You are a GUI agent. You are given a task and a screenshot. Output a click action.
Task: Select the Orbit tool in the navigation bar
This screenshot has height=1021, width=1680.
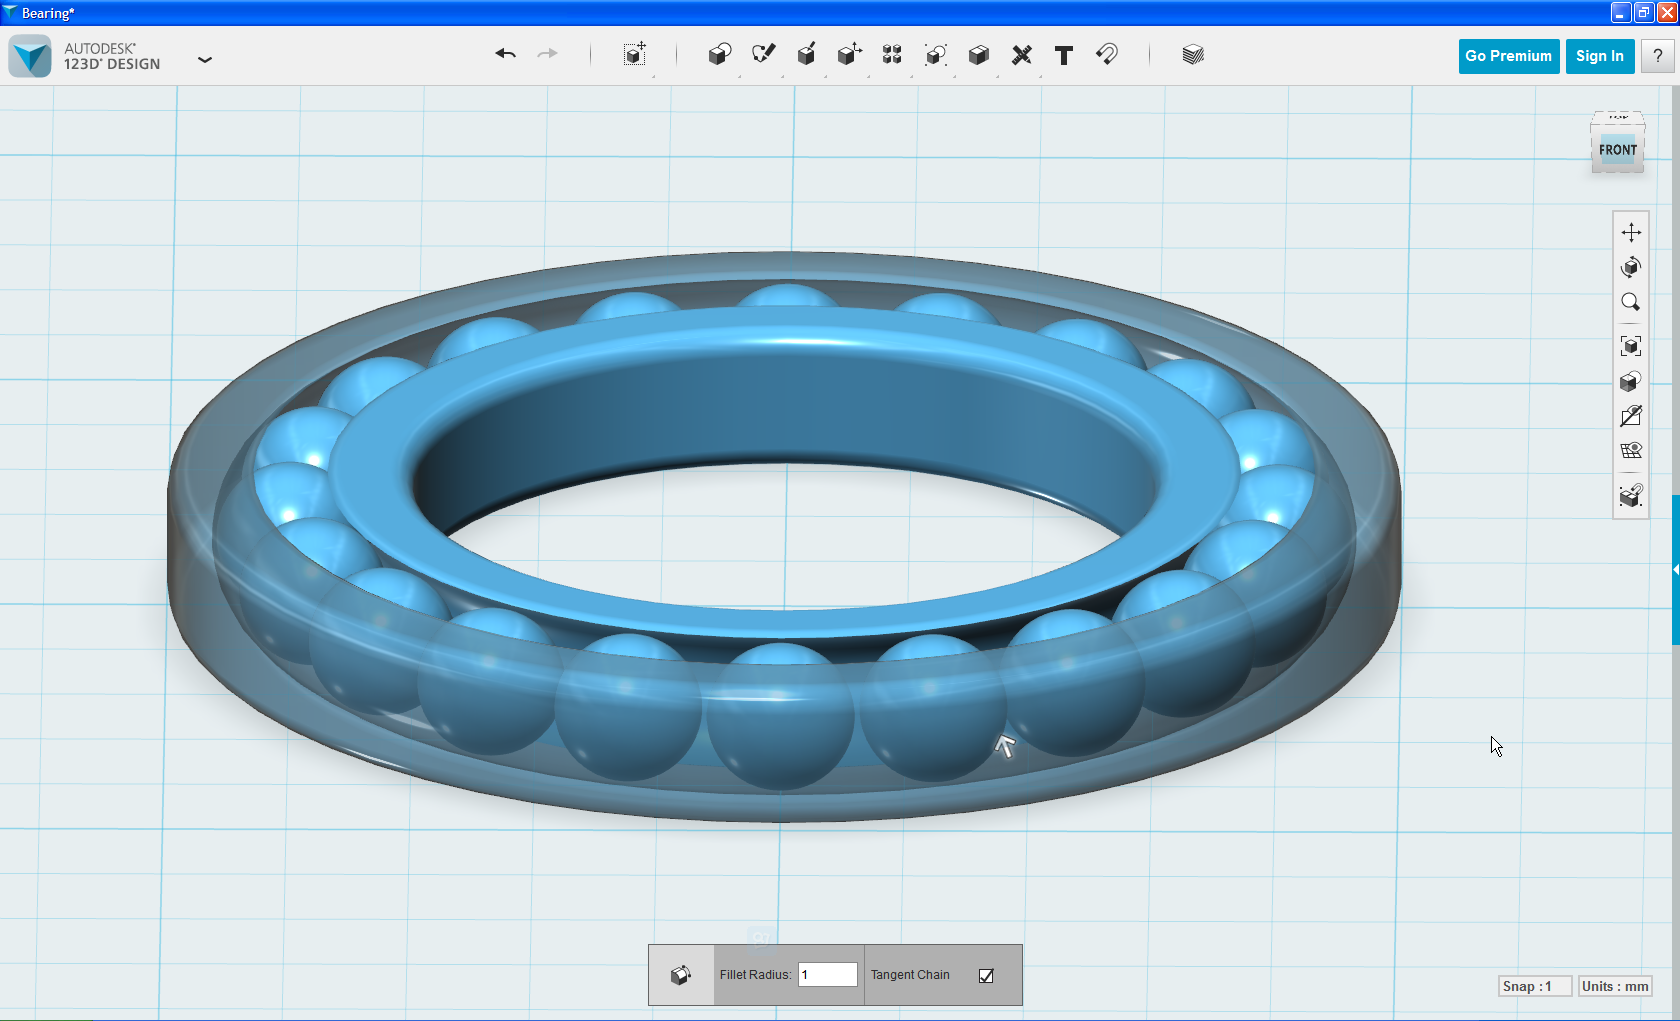1630,267
